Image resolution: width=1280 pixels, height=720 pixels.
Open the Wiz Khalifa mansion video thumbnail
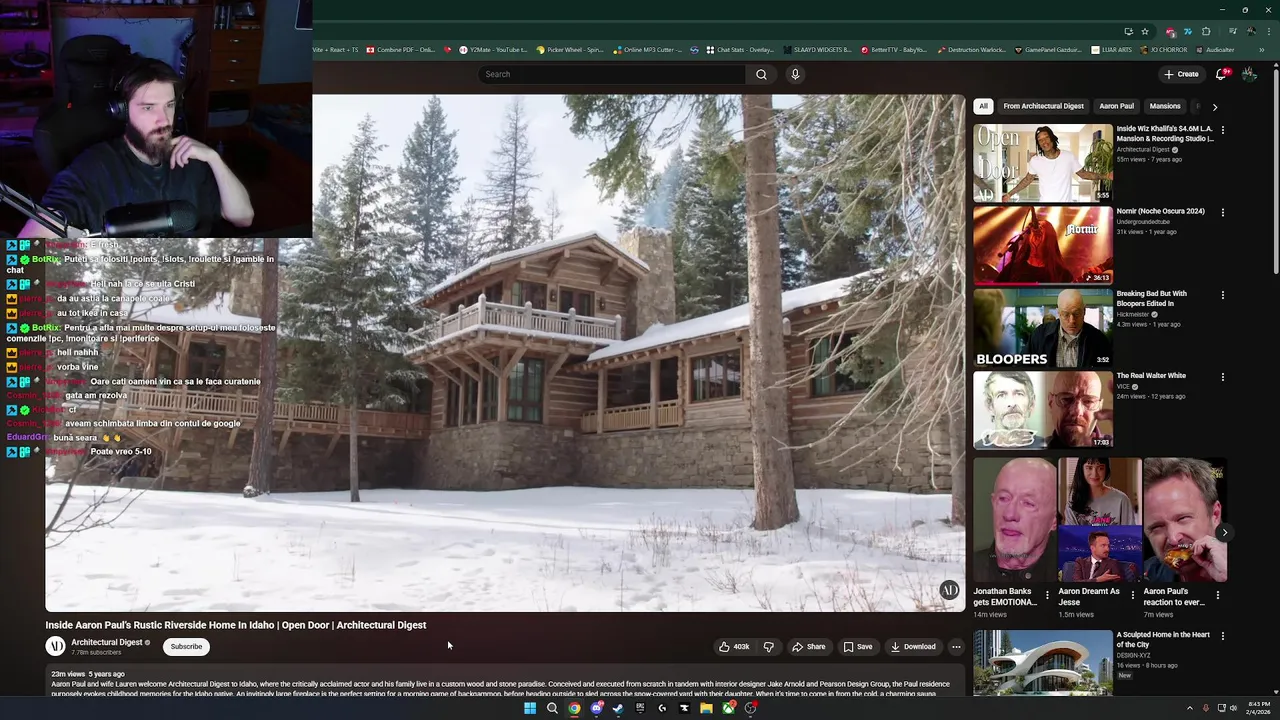point(1043,163)
